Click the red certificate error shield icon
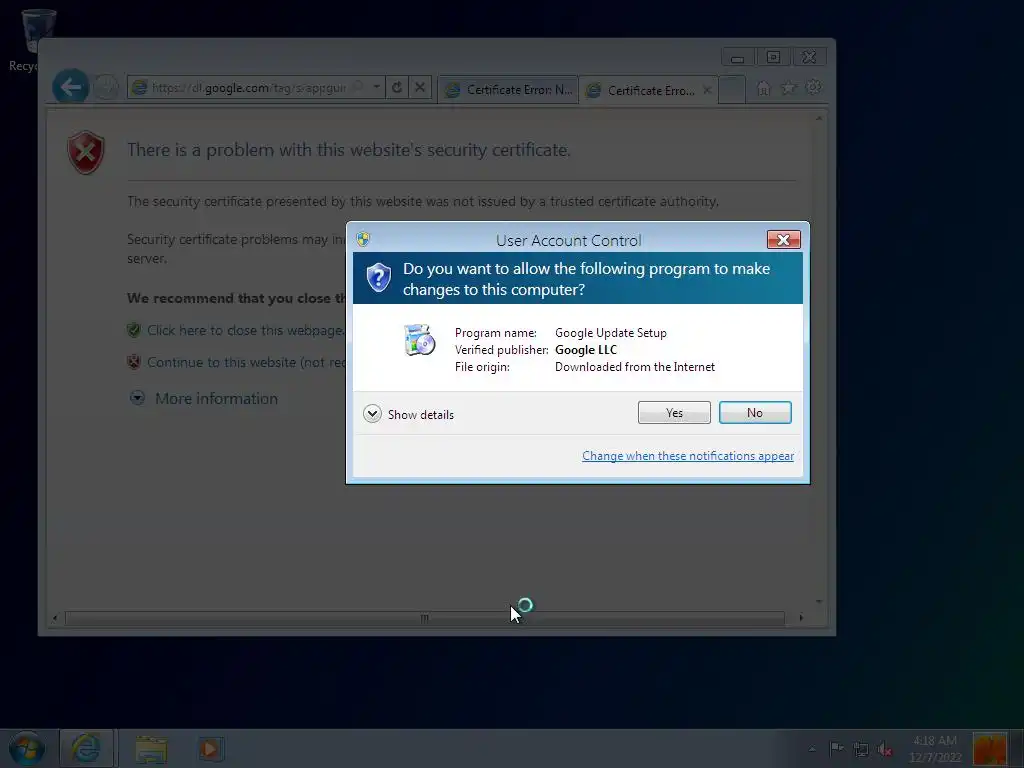The width and height of the screenshot is (1024, 768). click(x=86, y=152)
